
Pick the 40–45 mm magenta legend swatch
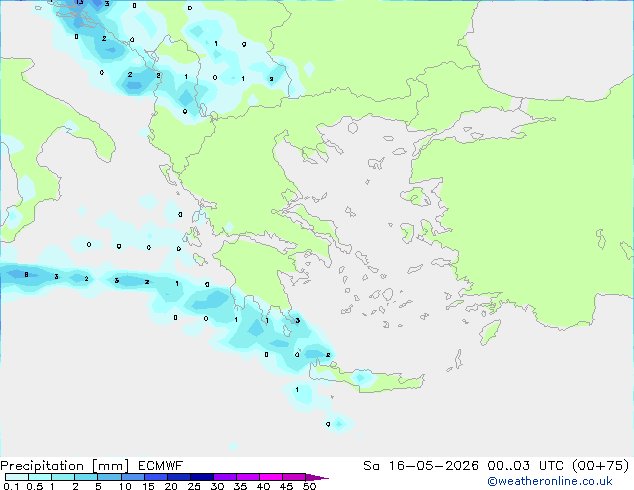(271, 477)
